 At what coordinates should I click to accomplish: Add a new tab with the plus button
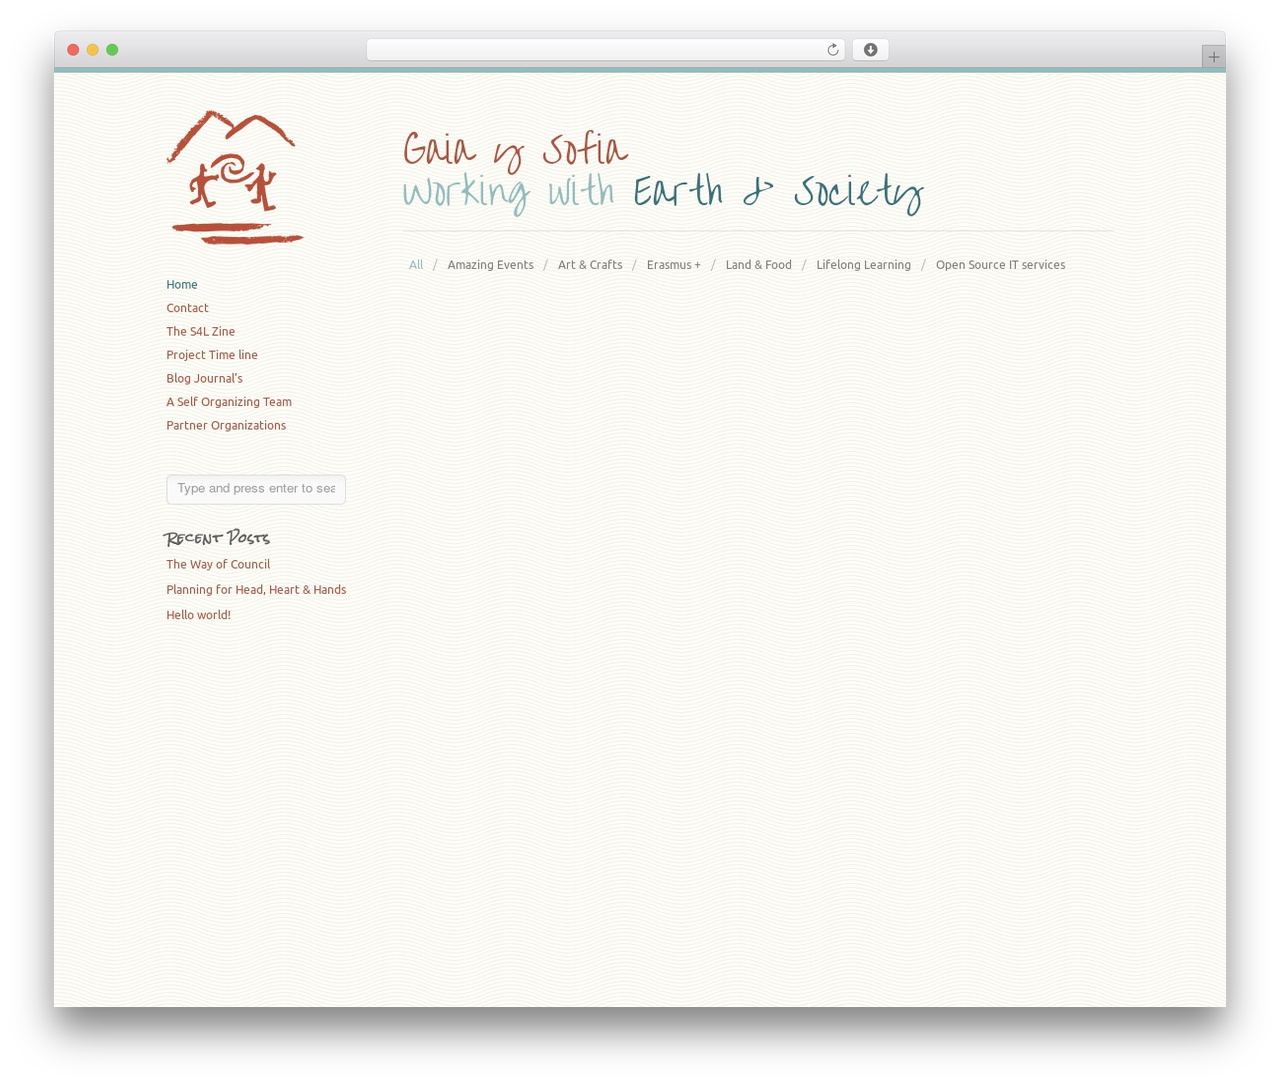coord(1213,57)
